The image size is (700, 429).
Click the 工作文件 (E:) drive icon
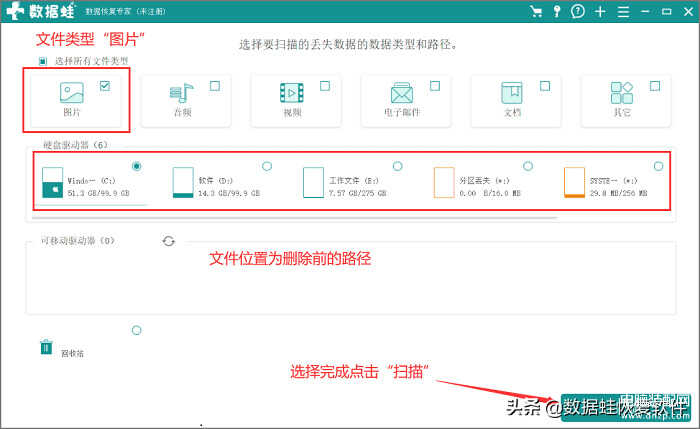313,183
